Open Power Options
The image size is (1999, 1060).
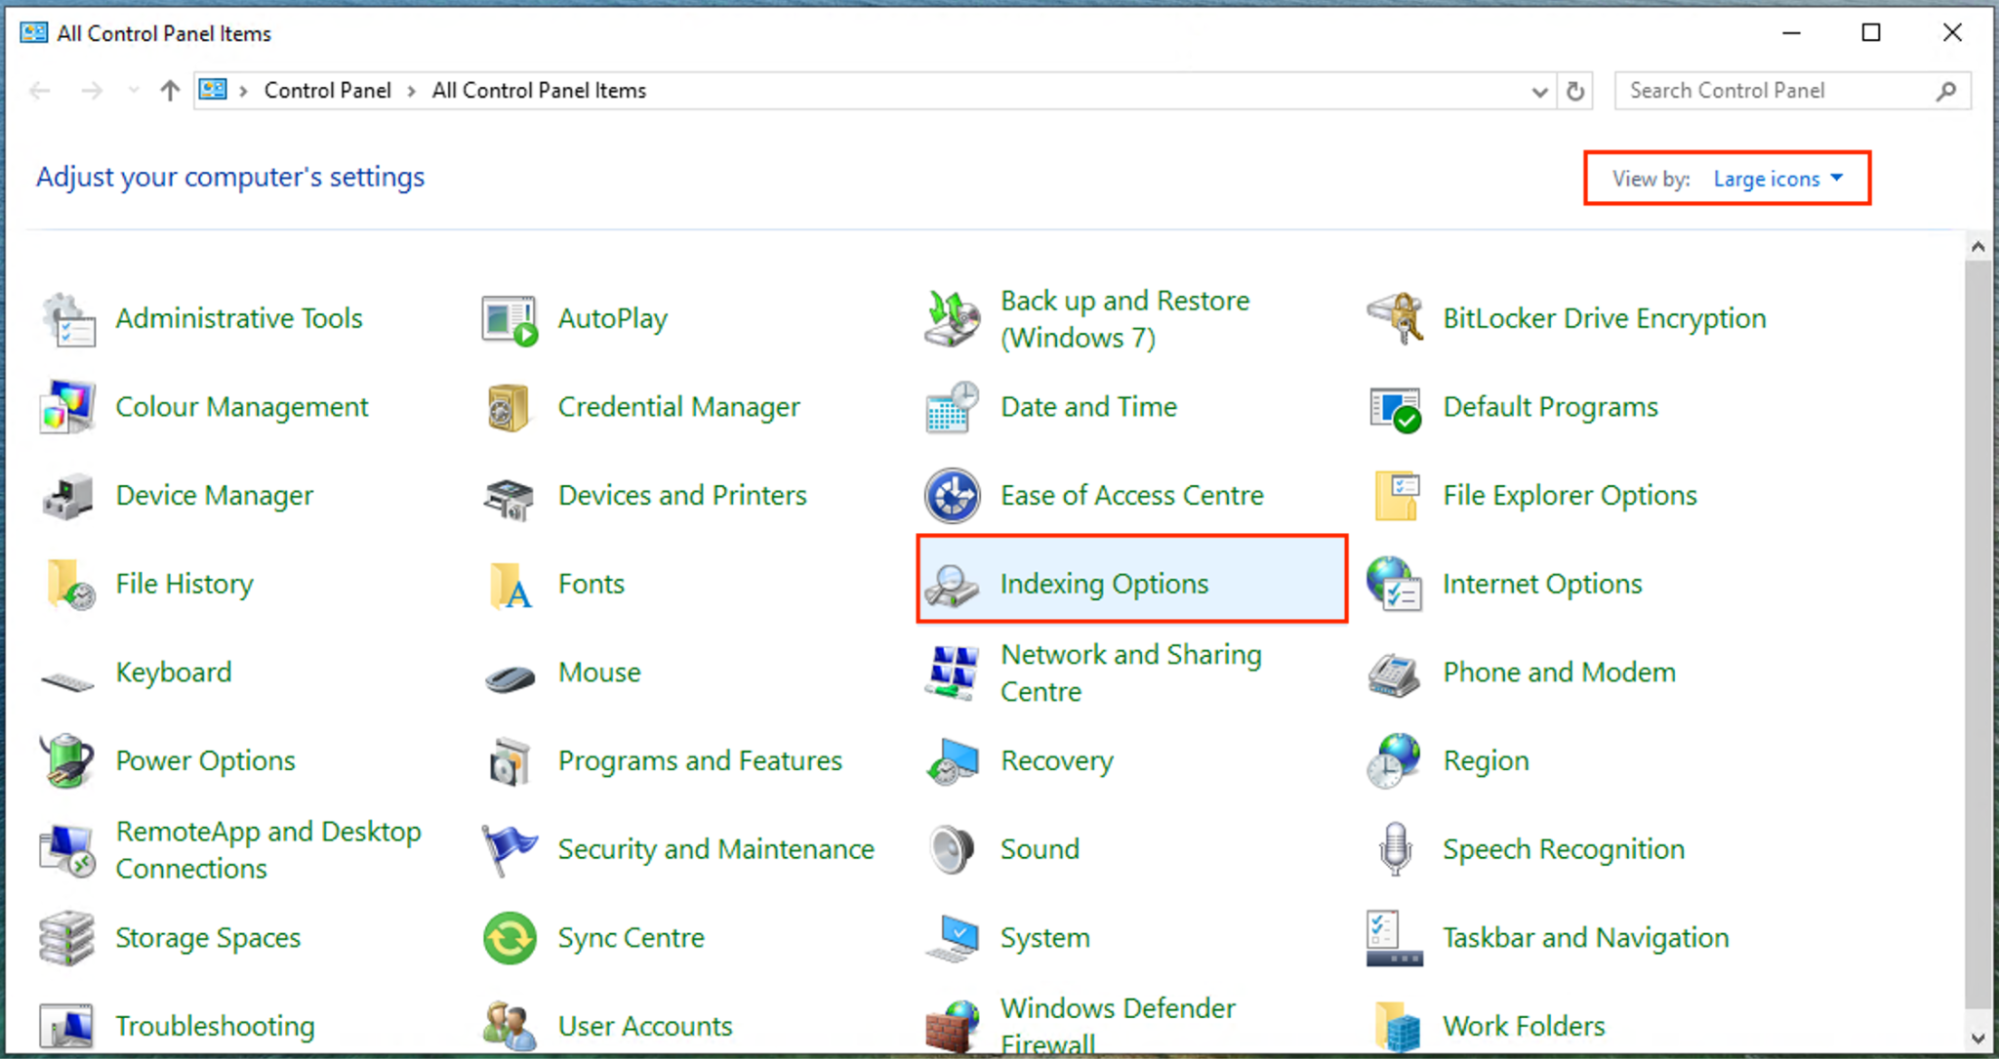point(205,760)
